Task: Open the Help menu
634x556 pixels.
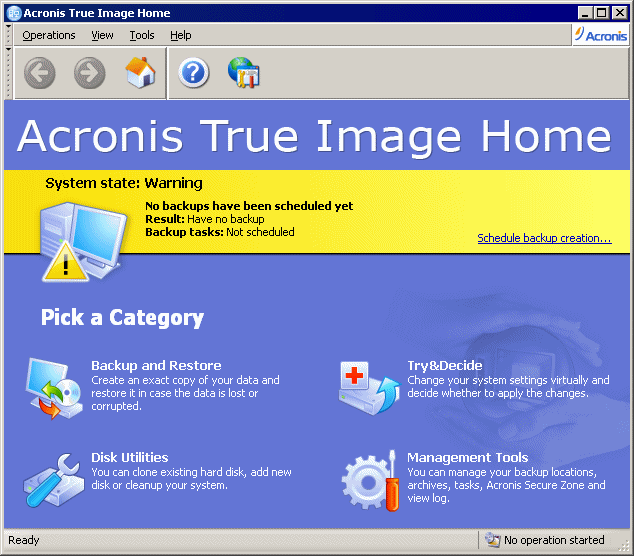Action: pyautogui.click(x=180, y=35)
